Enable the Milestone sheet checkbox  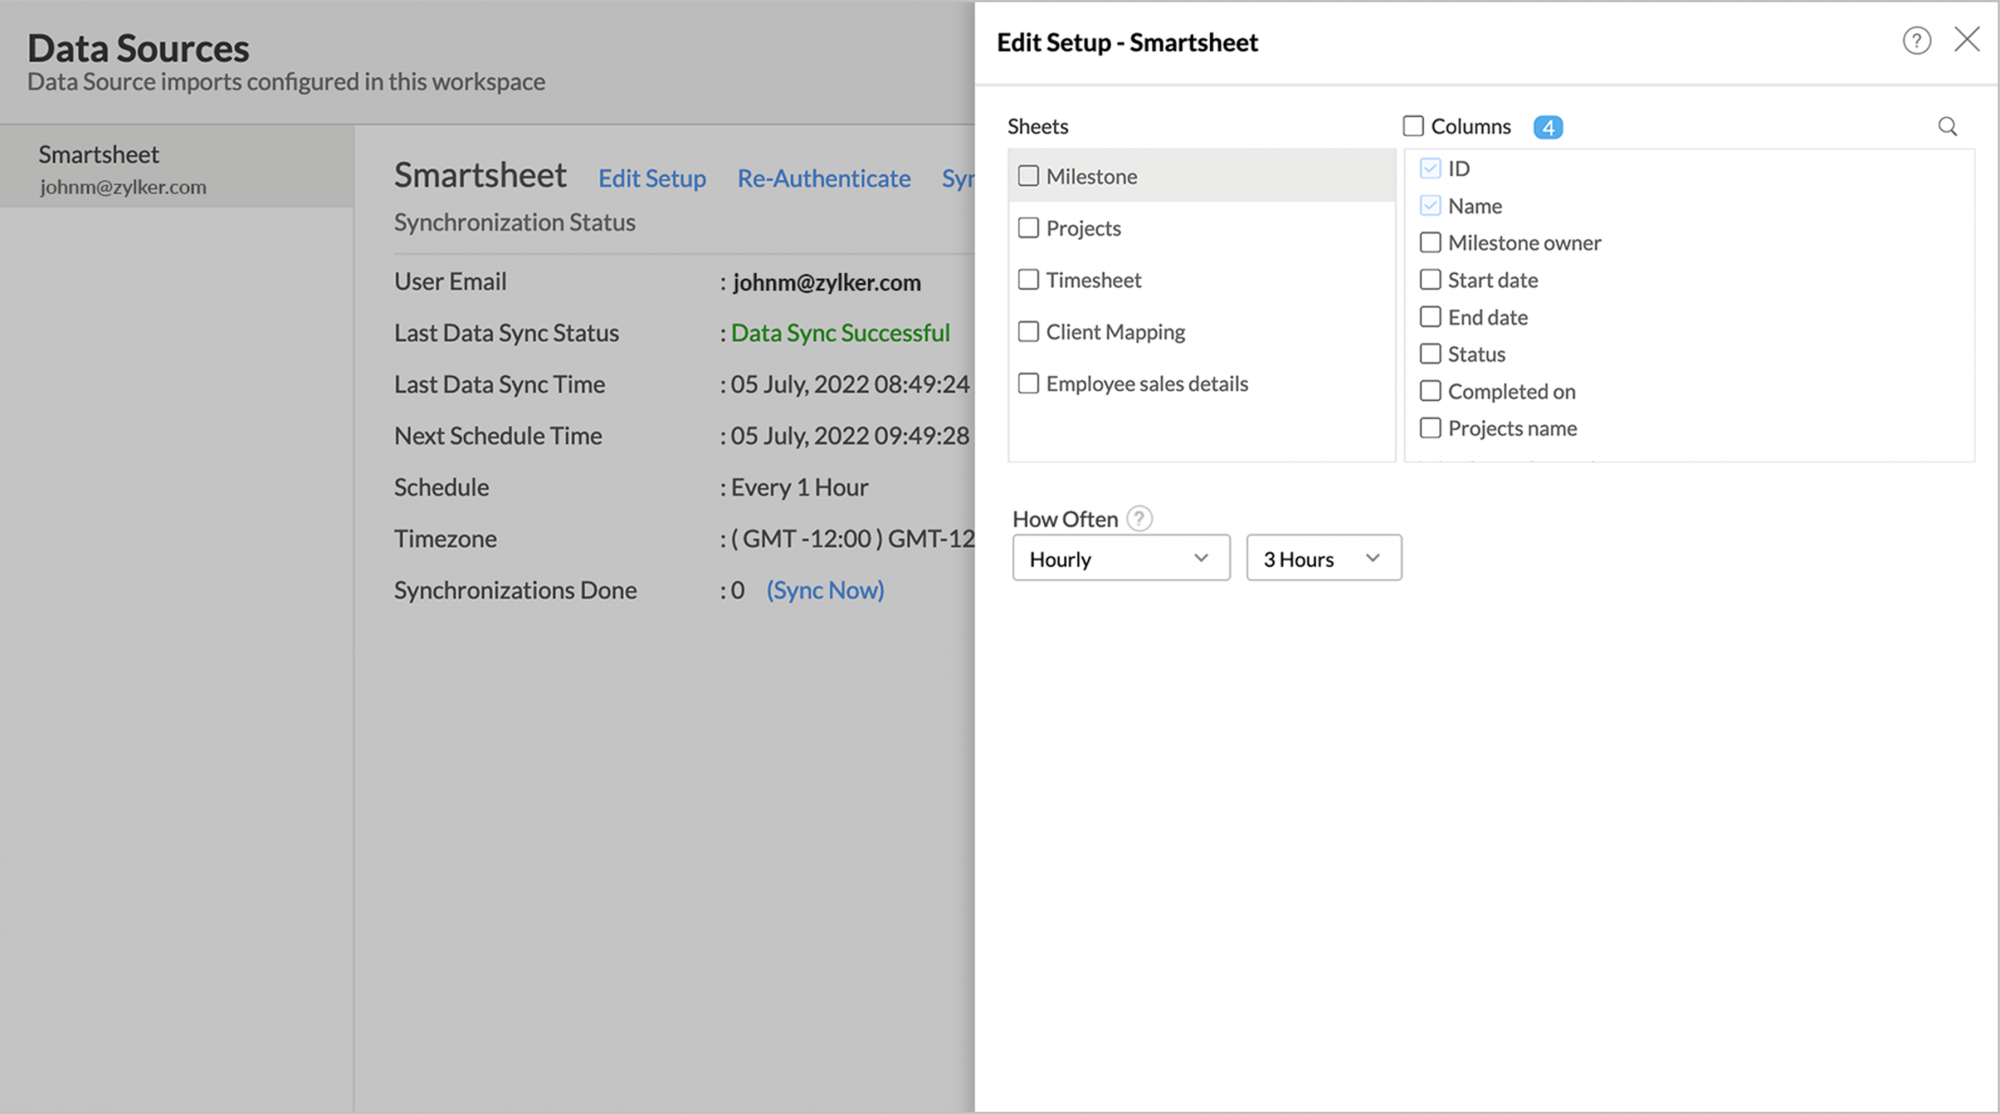click(x=1029, y=174)
